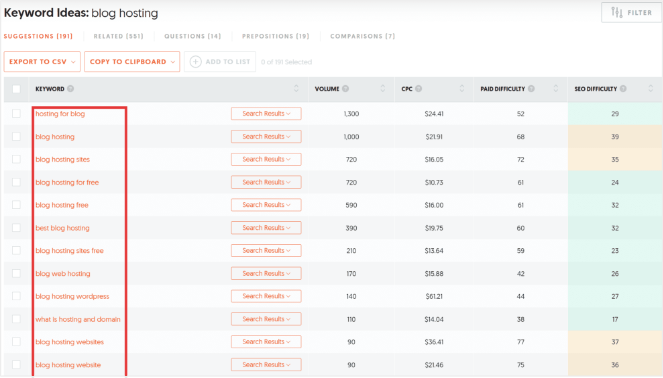Viewport: 663px width, 378px height.
Task: Switch to Prepositions (19) tab
Action: pos(276,36)
